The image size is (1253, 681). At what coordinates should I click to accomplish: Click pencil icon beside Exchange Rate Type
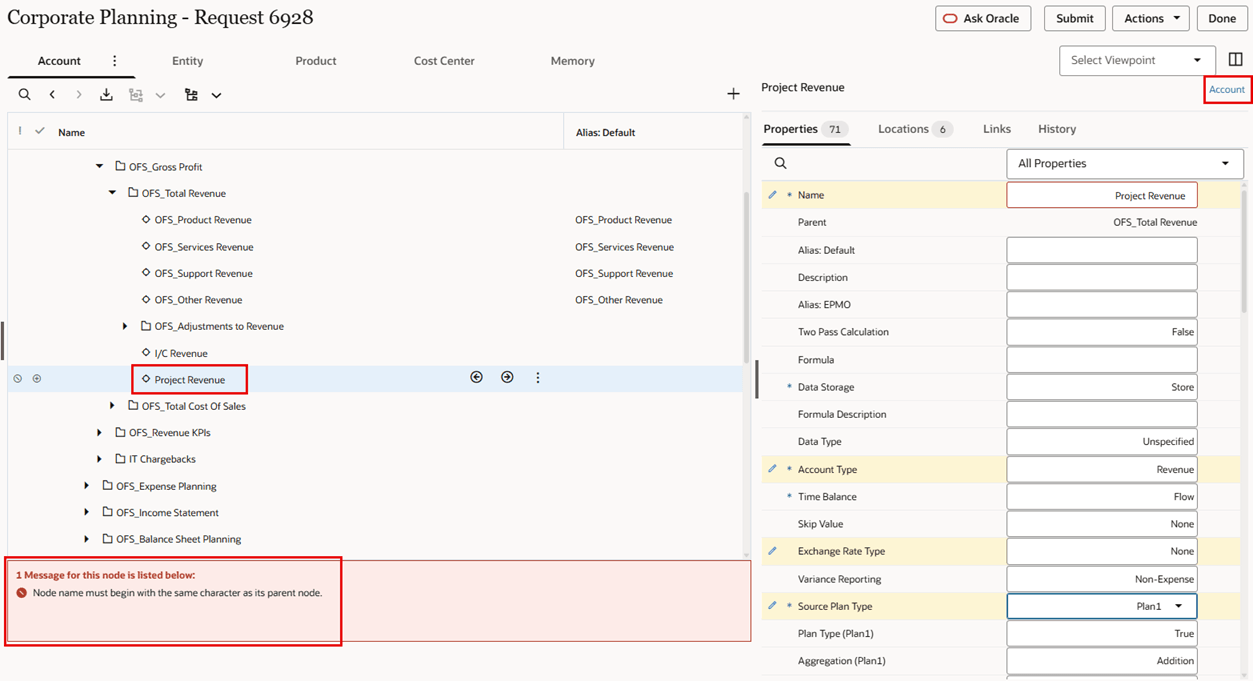[772, 551]
